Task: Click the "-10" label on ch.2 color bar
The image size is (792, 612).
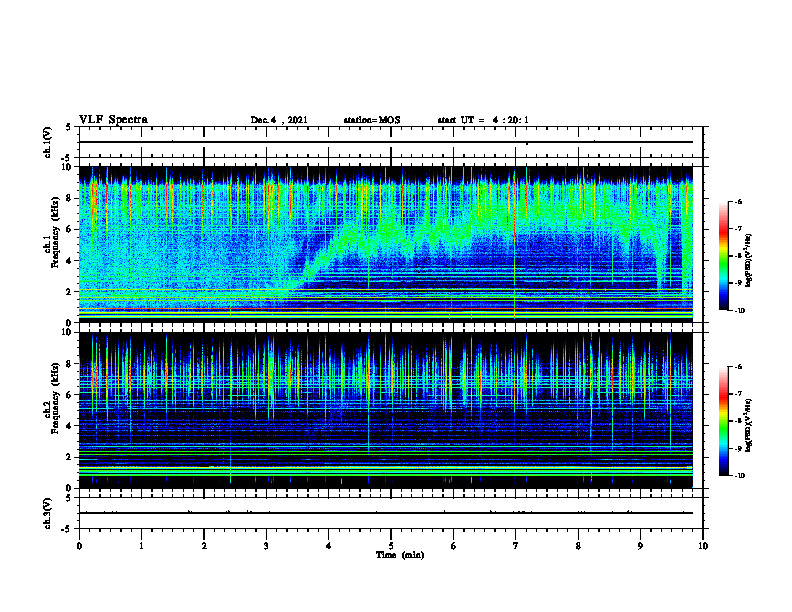Action: click(739, 476)
